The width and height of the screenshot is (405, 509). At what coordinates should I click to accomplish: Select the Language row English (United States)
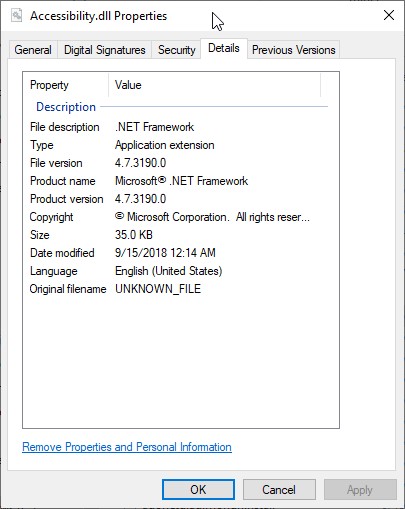click(179, 271)
